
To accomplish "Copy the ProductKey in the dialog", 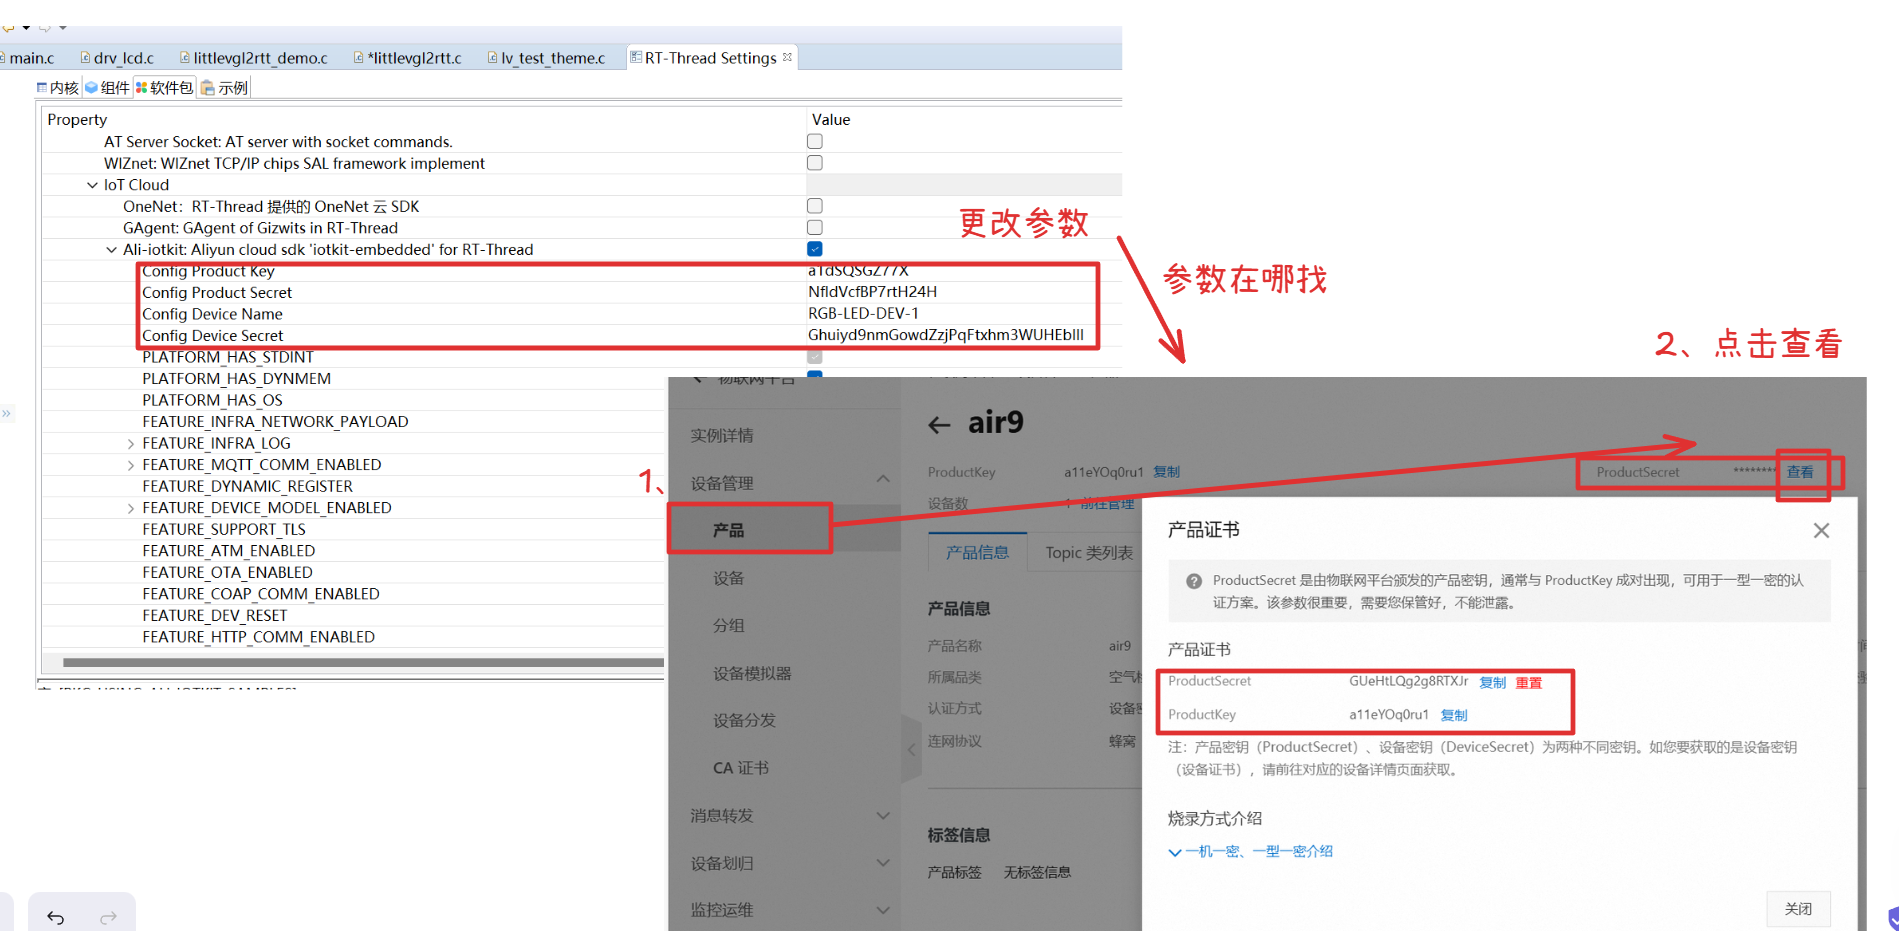I will (x=1453, y=715).
